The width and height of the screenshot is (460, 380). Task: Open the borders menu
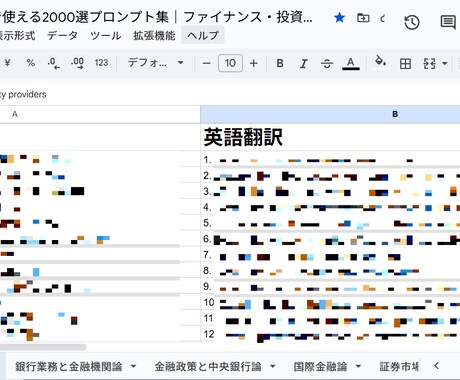pos(405,63)
